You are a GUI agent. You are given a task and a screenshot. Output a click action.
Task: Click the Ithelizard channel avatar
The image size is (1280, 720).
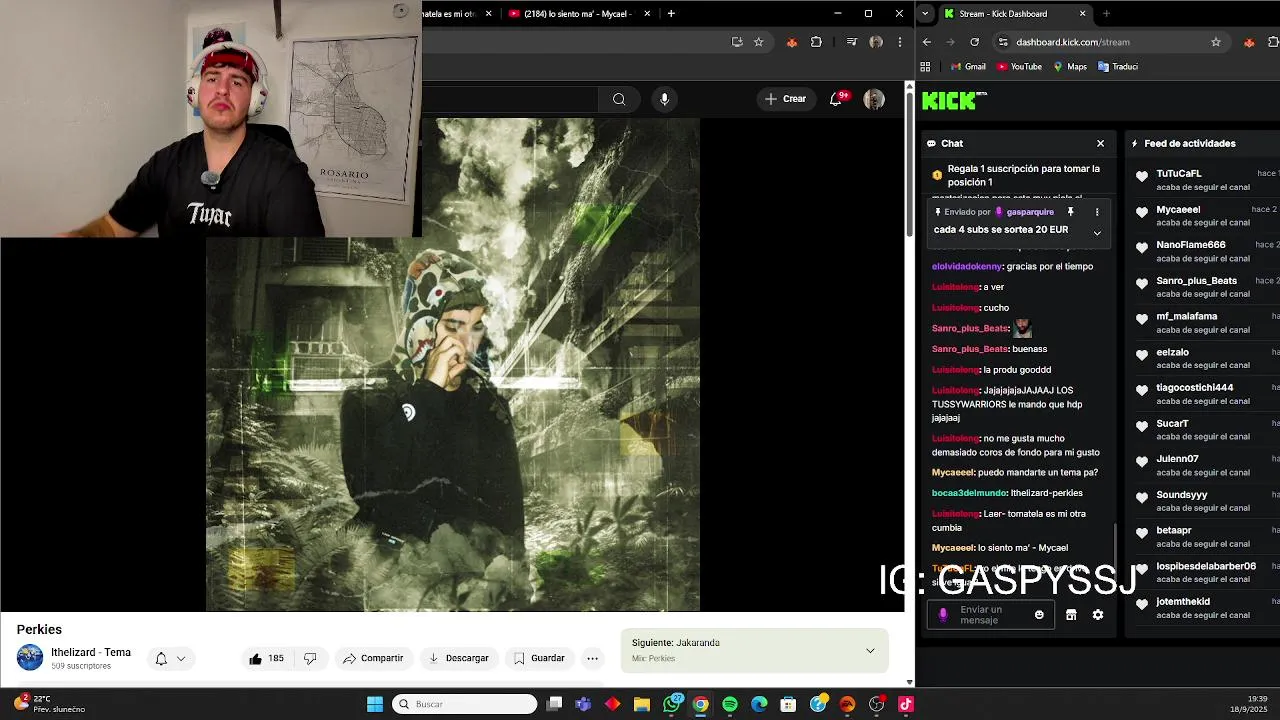point(30,657)
